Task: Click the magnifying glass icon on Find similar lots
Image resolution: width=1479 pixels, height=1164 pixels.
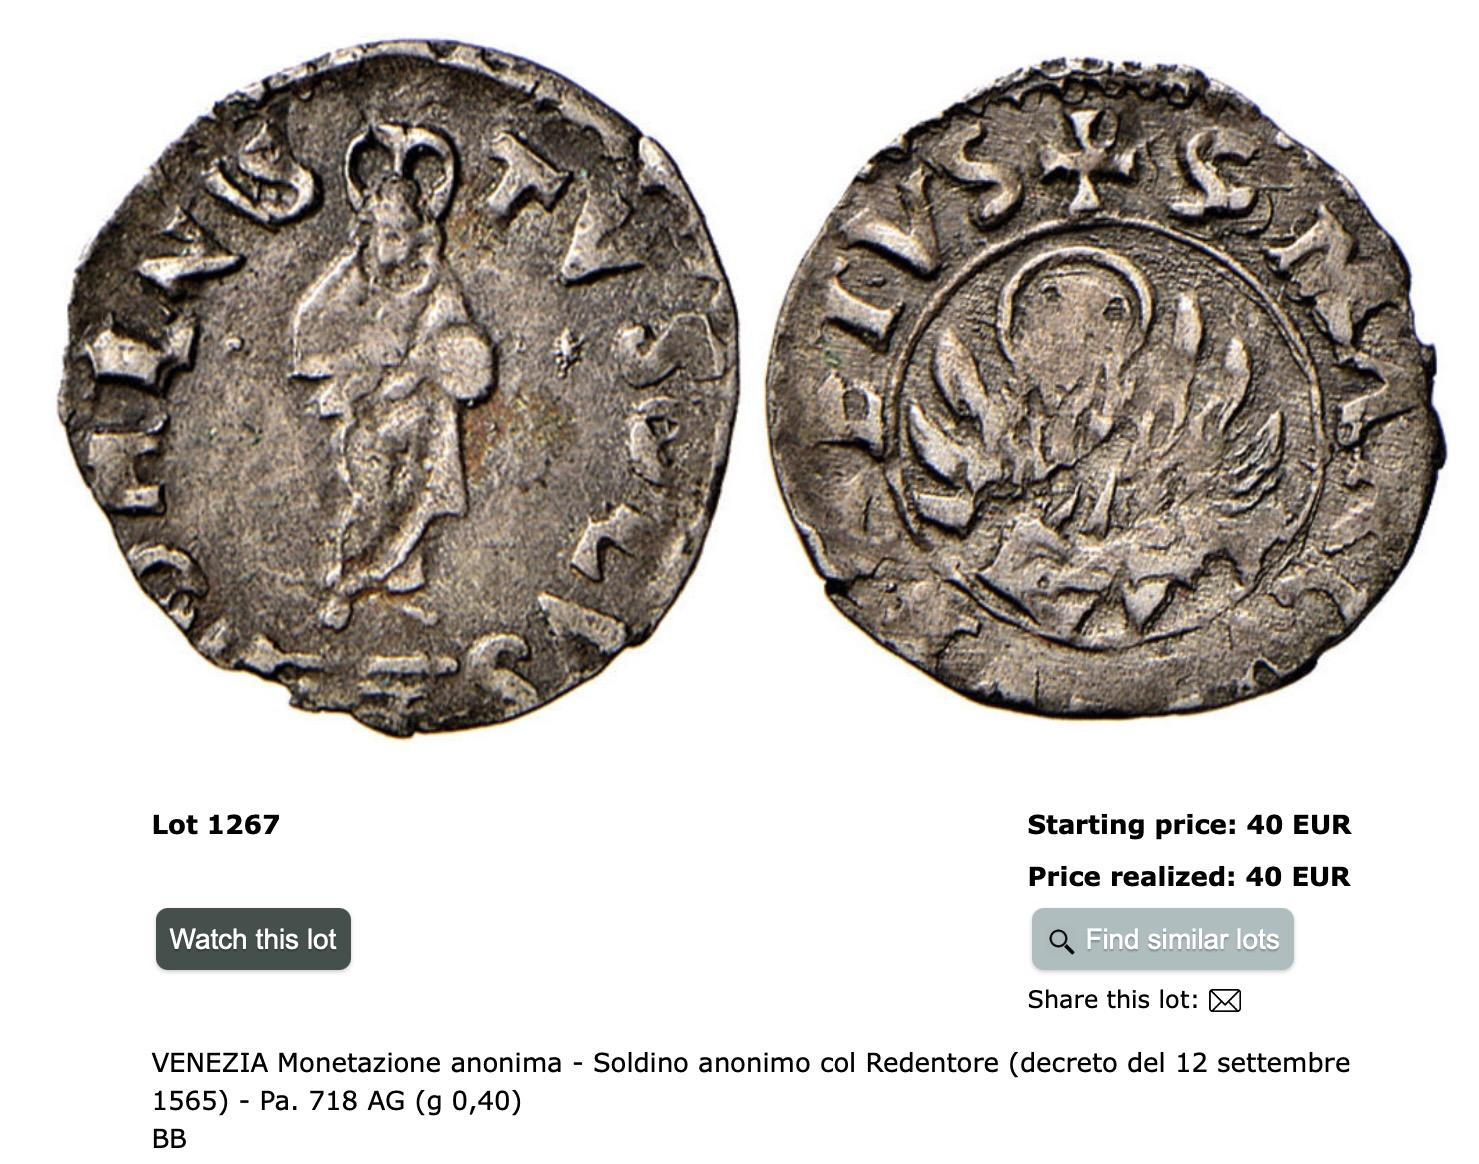Action: tap(1061, 941)
